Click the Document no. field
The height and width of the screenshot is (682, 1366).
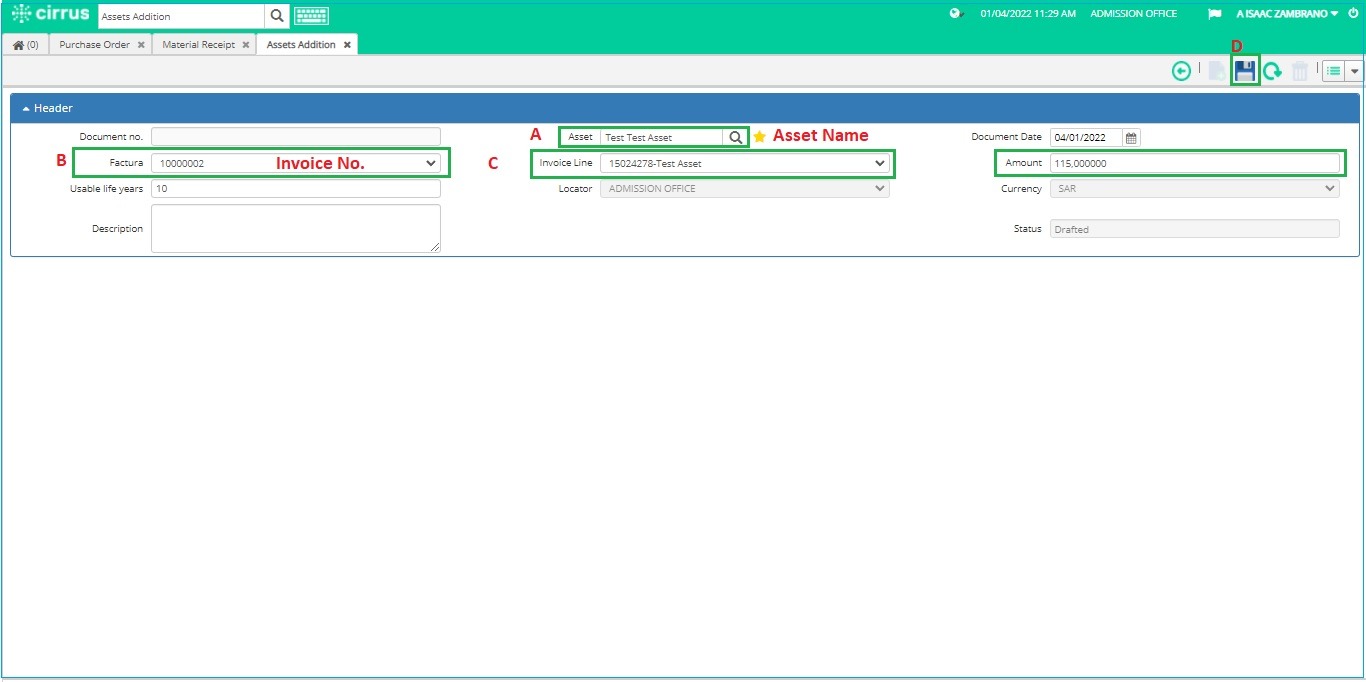pos(296,137)
